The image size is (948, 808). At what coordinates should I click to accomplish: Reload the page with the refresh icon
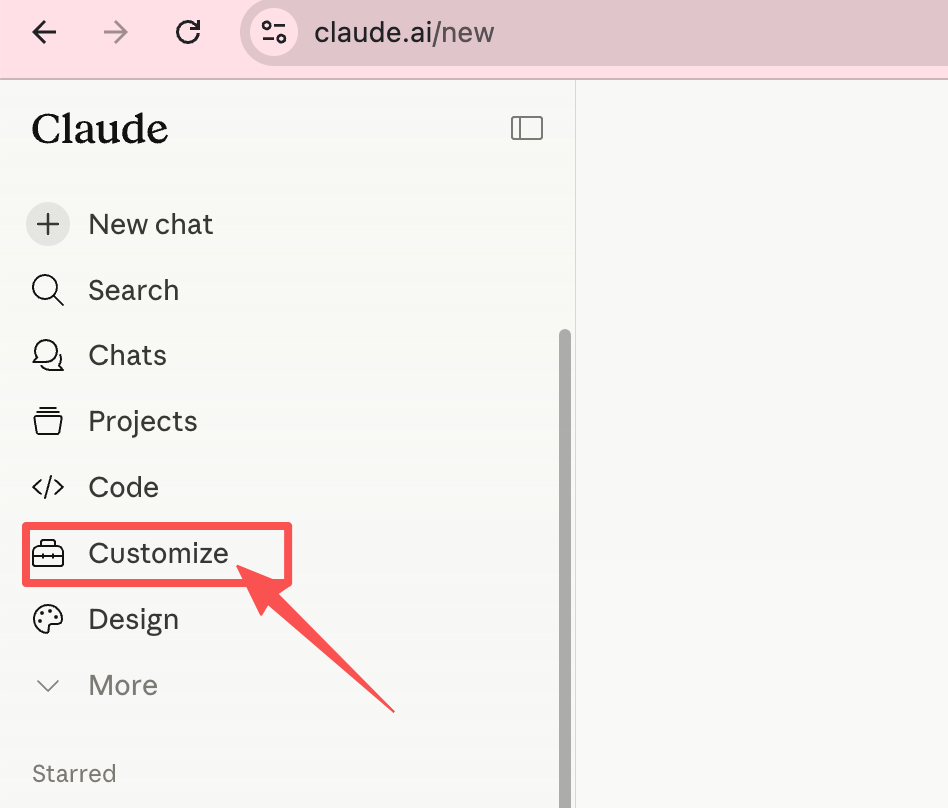(188, 32)
